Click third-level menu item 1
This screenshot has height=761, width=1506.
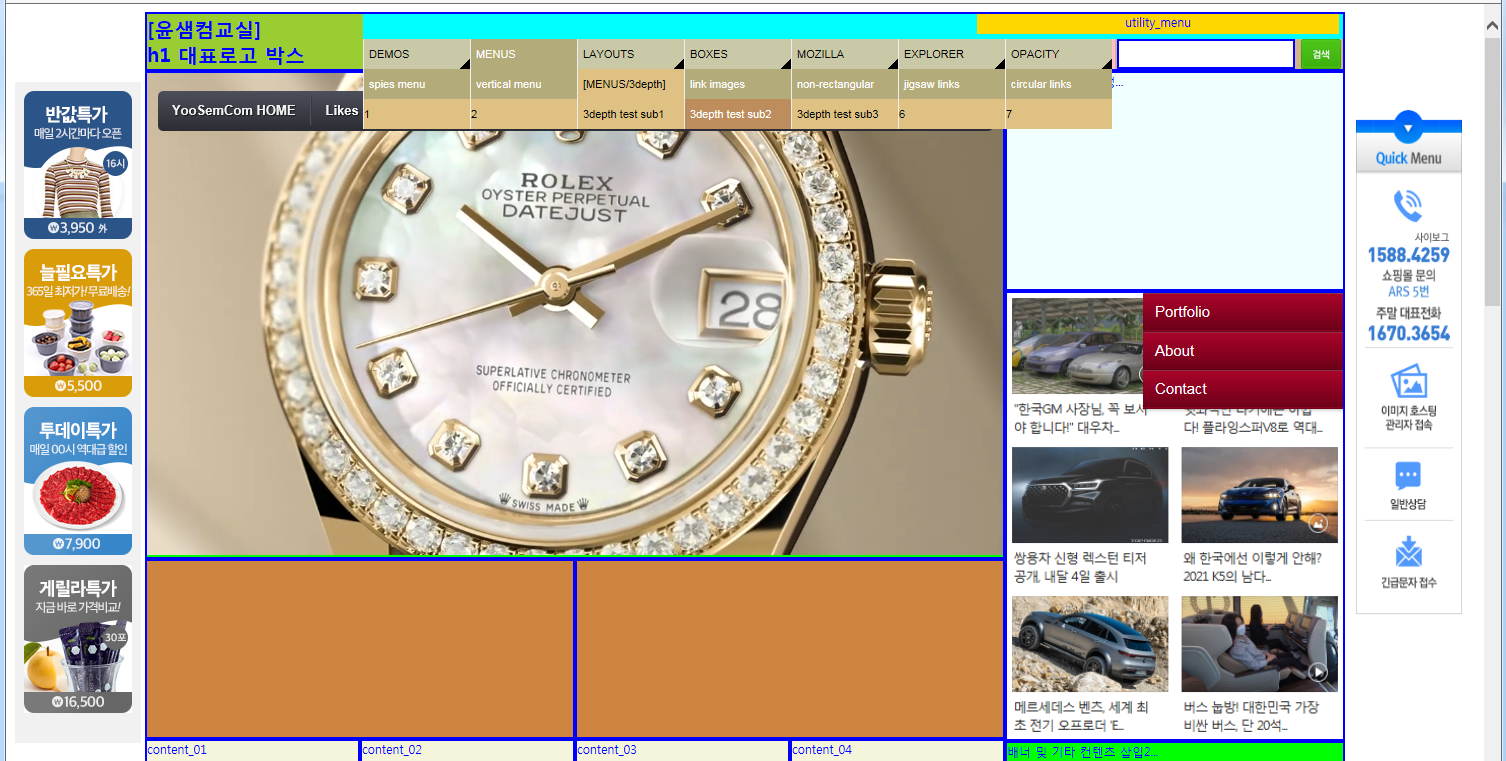pos(417,114)
